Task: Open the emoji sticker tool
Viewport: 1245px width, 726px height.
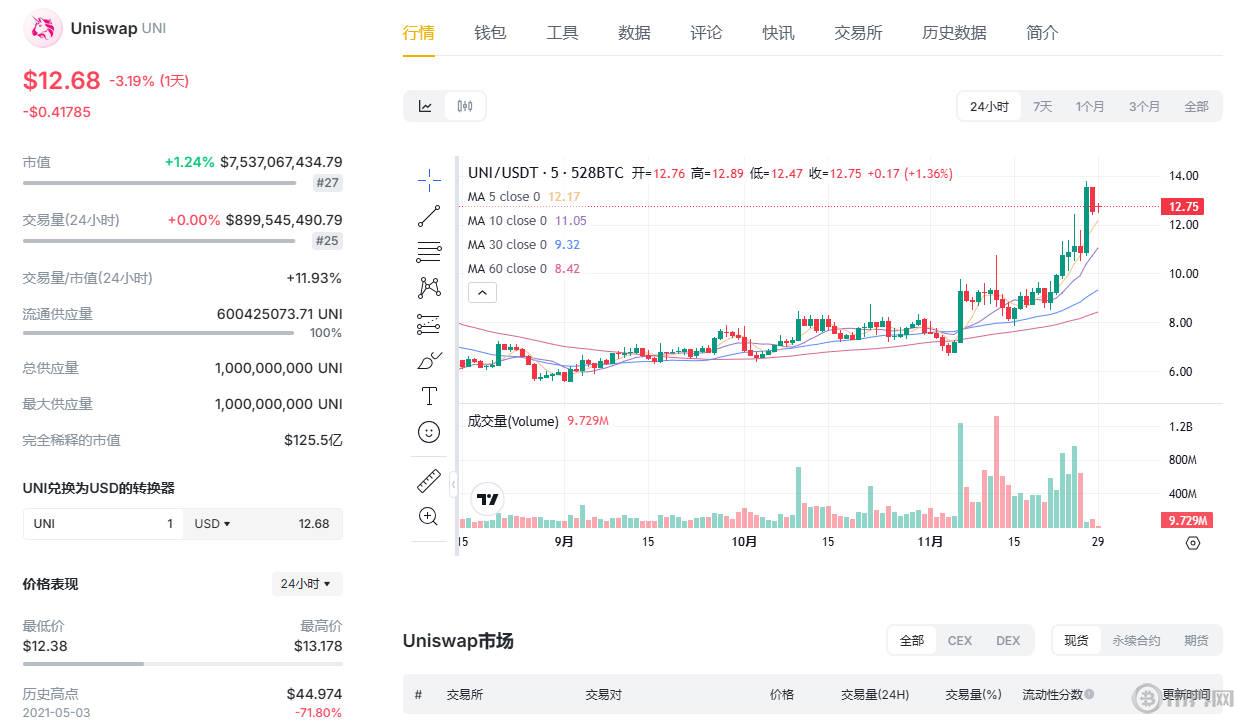Action: (428, 432)
